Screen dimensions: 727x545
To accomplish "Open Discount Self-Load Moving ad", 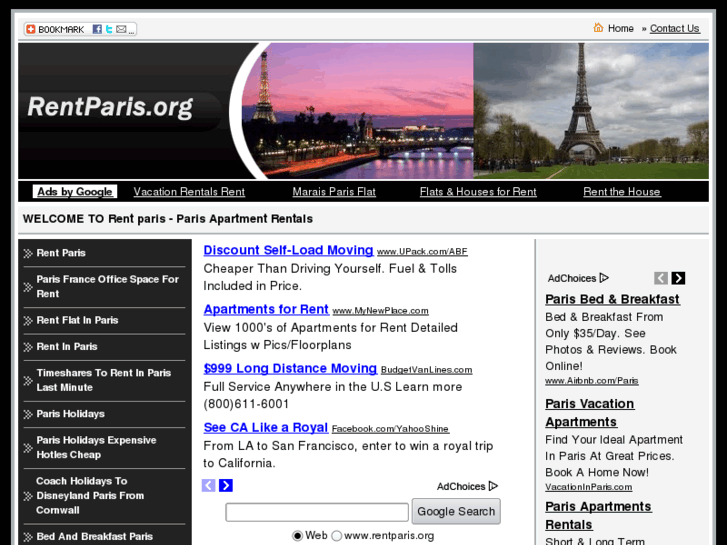I will click(288, 250).
